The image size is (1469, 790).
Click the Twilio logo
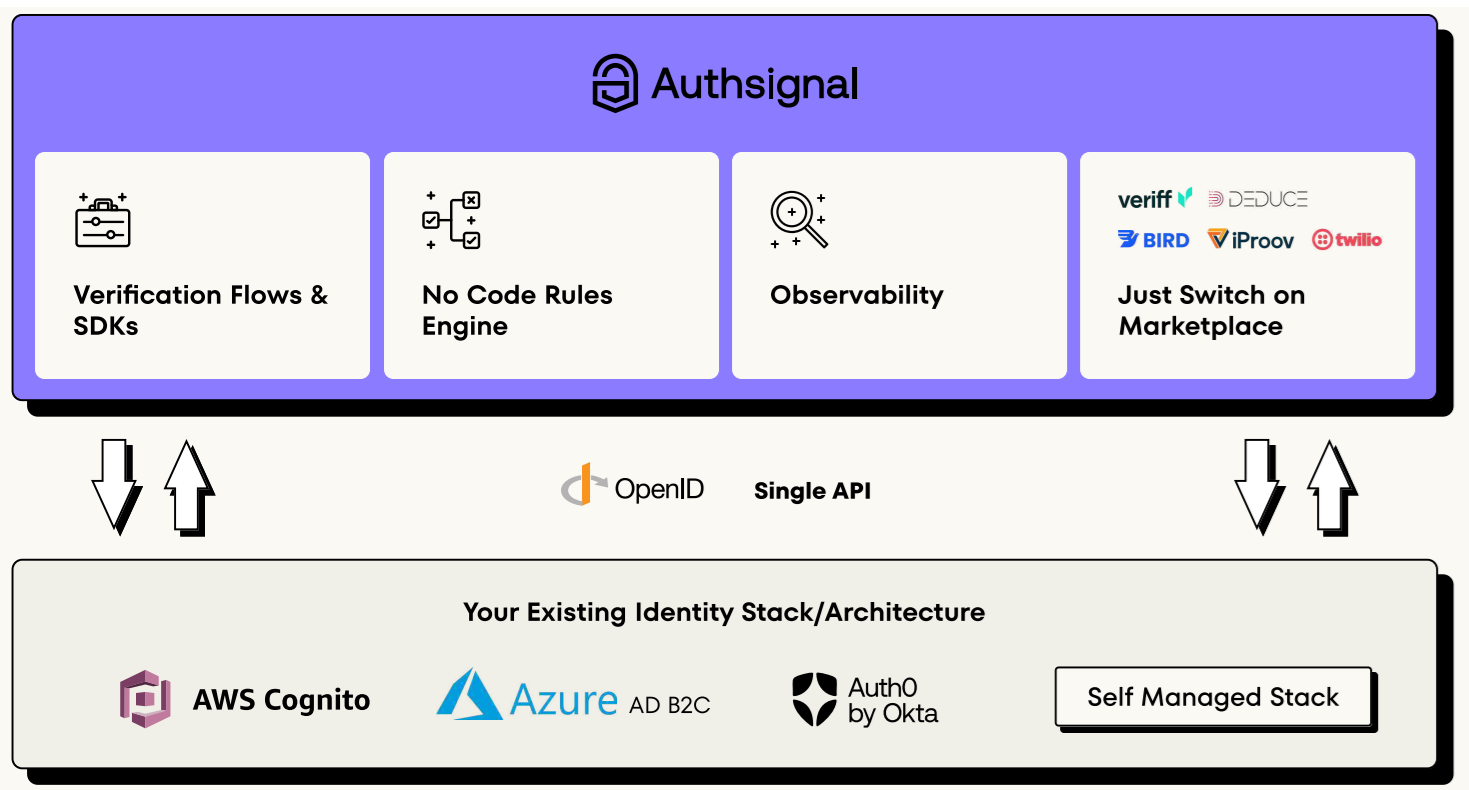(1347, 240)
